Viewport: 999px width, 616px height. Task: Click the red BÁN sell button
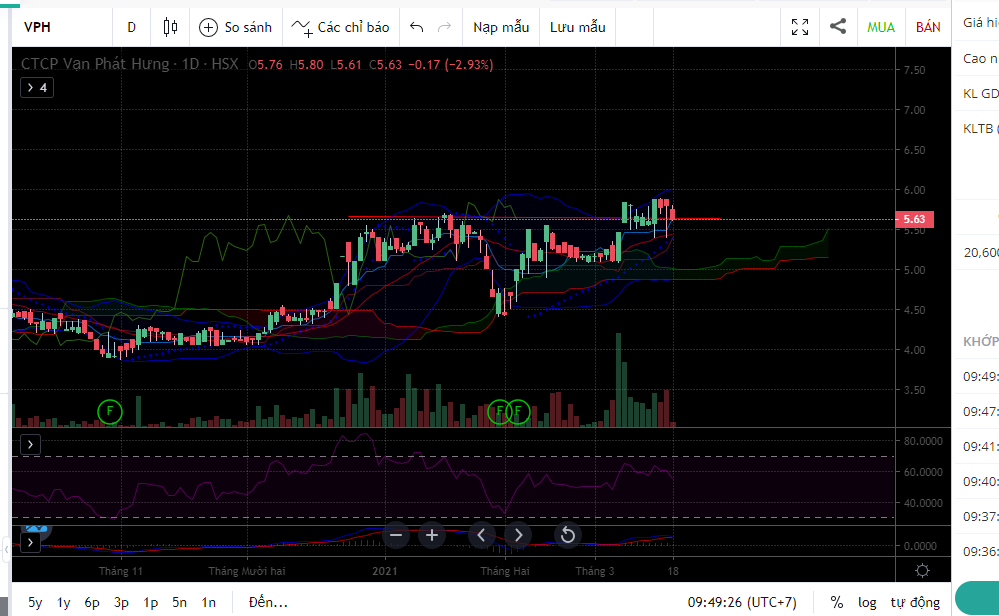point(928,27)
